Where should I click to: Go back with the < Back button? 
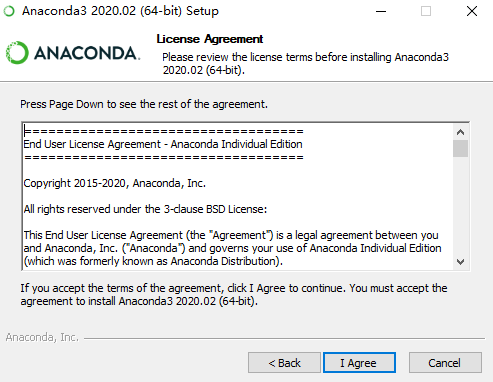pyautogui.click(x=284, y=363)
